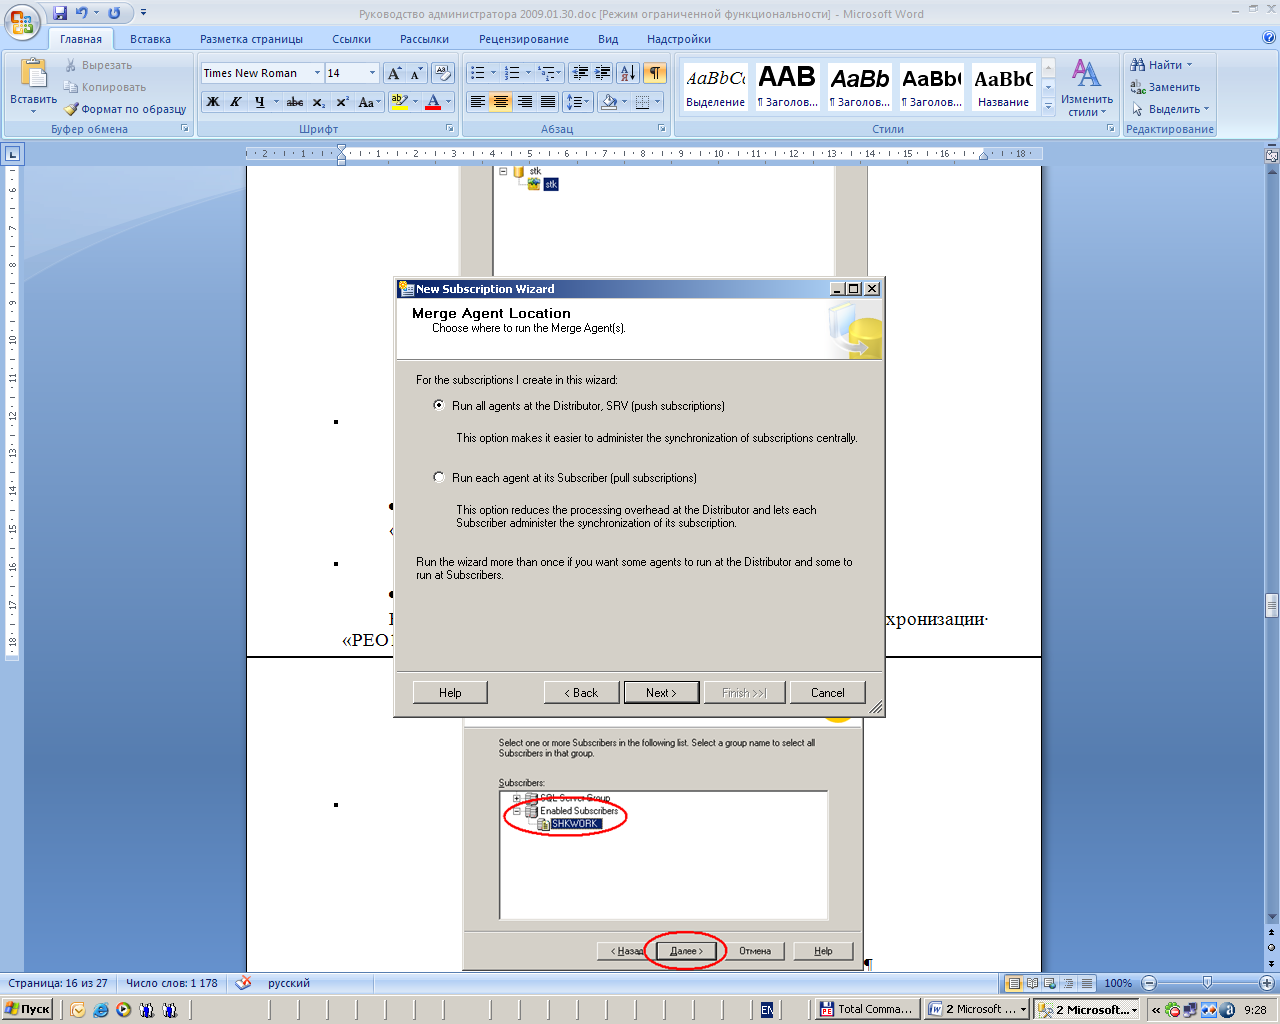This screenshot has width=1280, height=1024.
Task: Open borders dropdown arrow
Action: tap(658, 102)
